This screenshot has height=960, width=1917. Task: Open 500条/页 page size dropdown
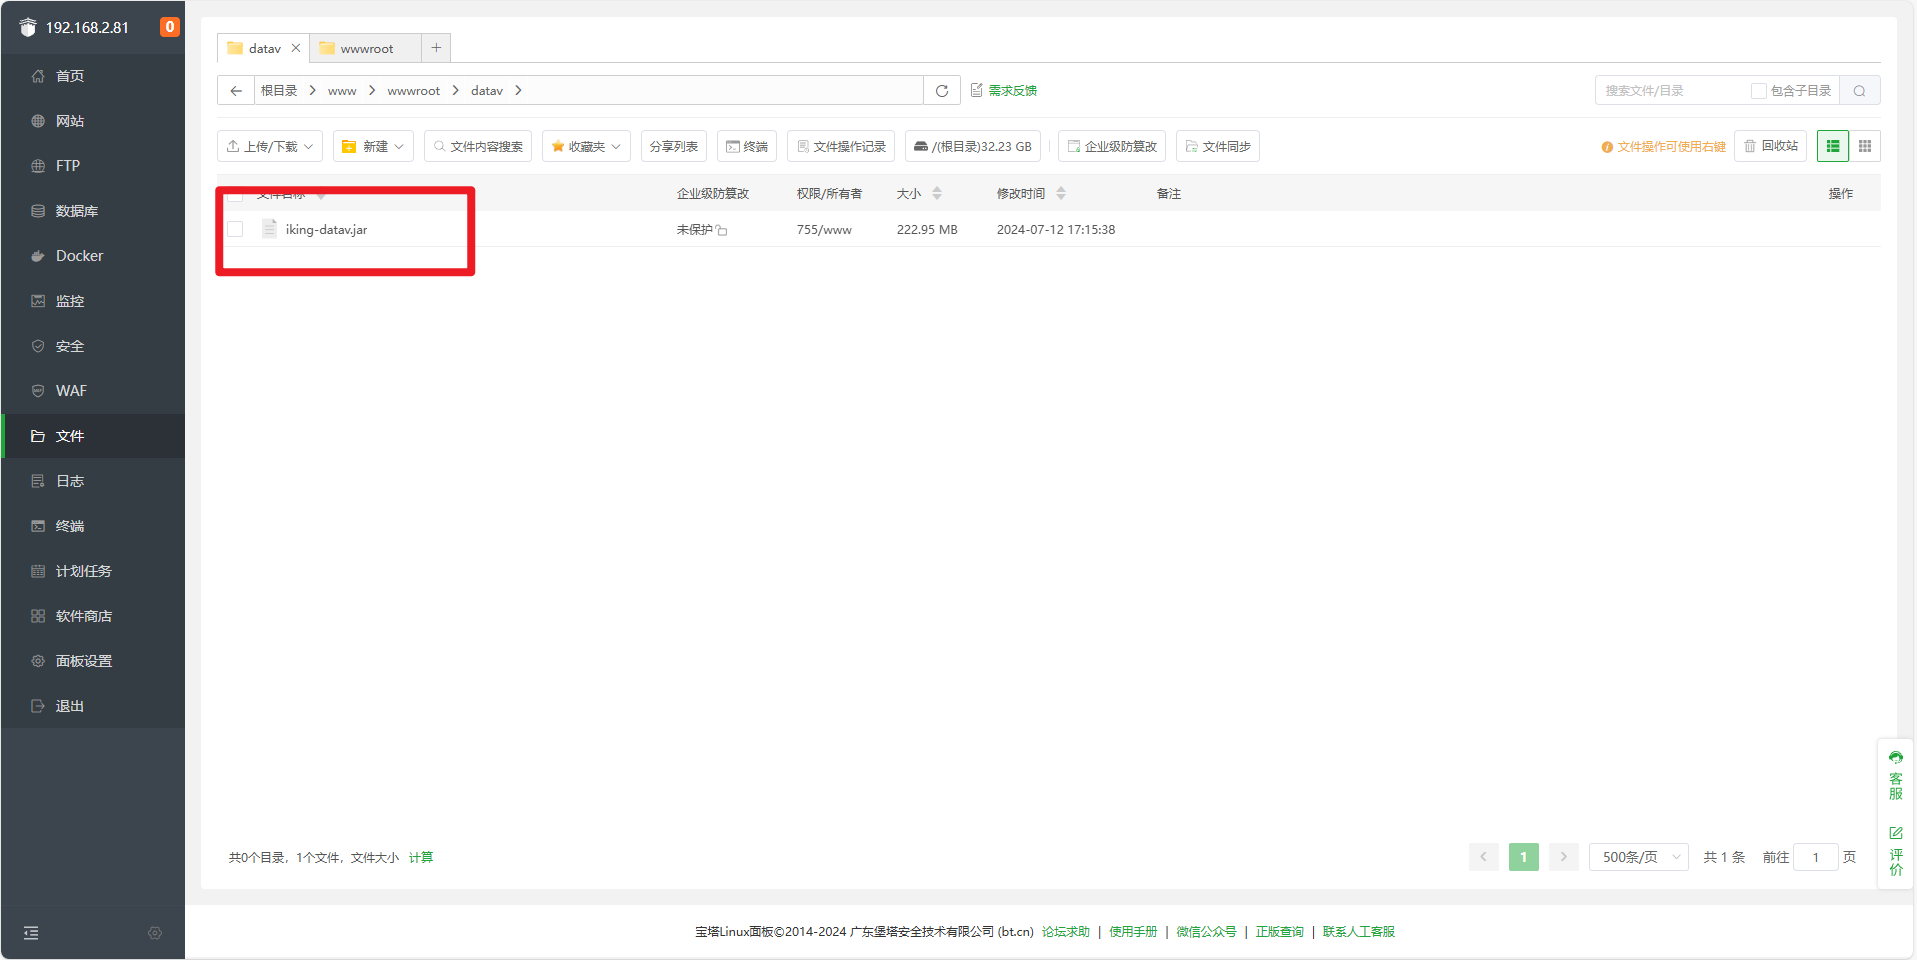click(x=1639, y=857)
